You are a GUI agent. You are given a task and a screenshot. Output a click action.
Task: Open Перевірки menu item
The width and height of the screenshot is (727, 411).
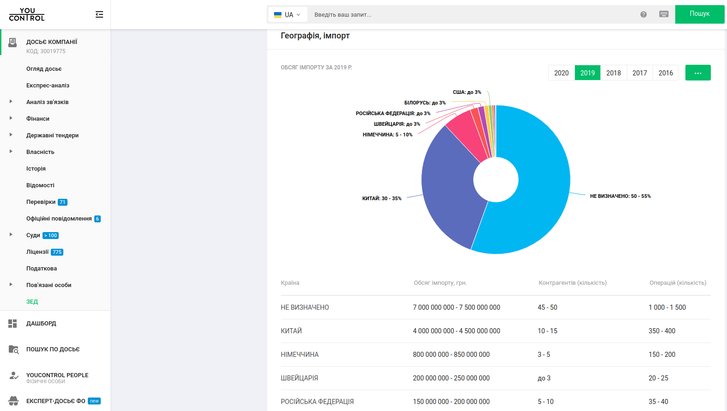(x=41, y=202)
